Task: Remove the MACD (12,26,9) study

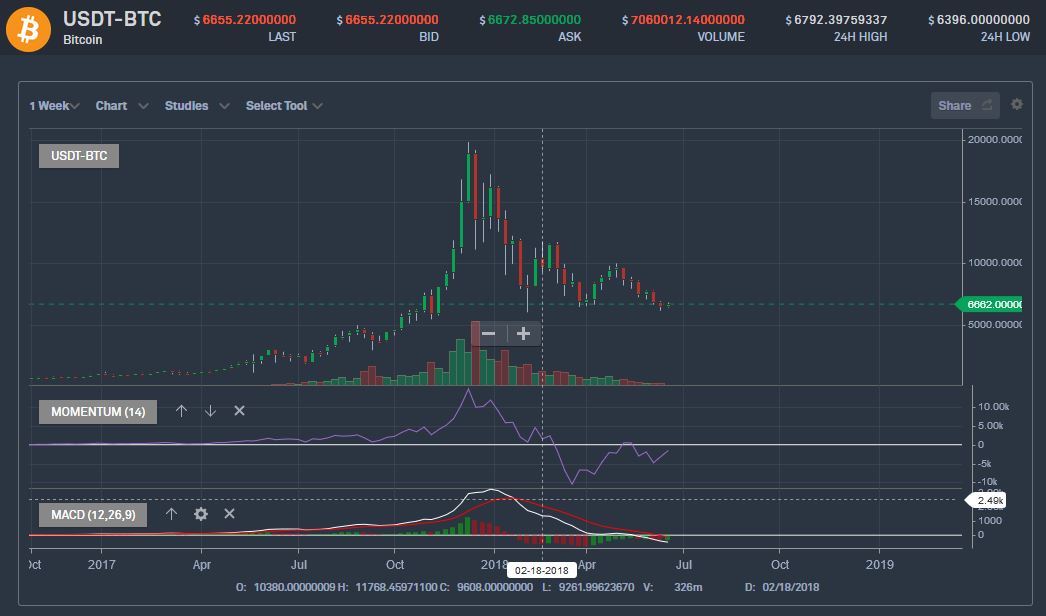Action: coord(229,514)
